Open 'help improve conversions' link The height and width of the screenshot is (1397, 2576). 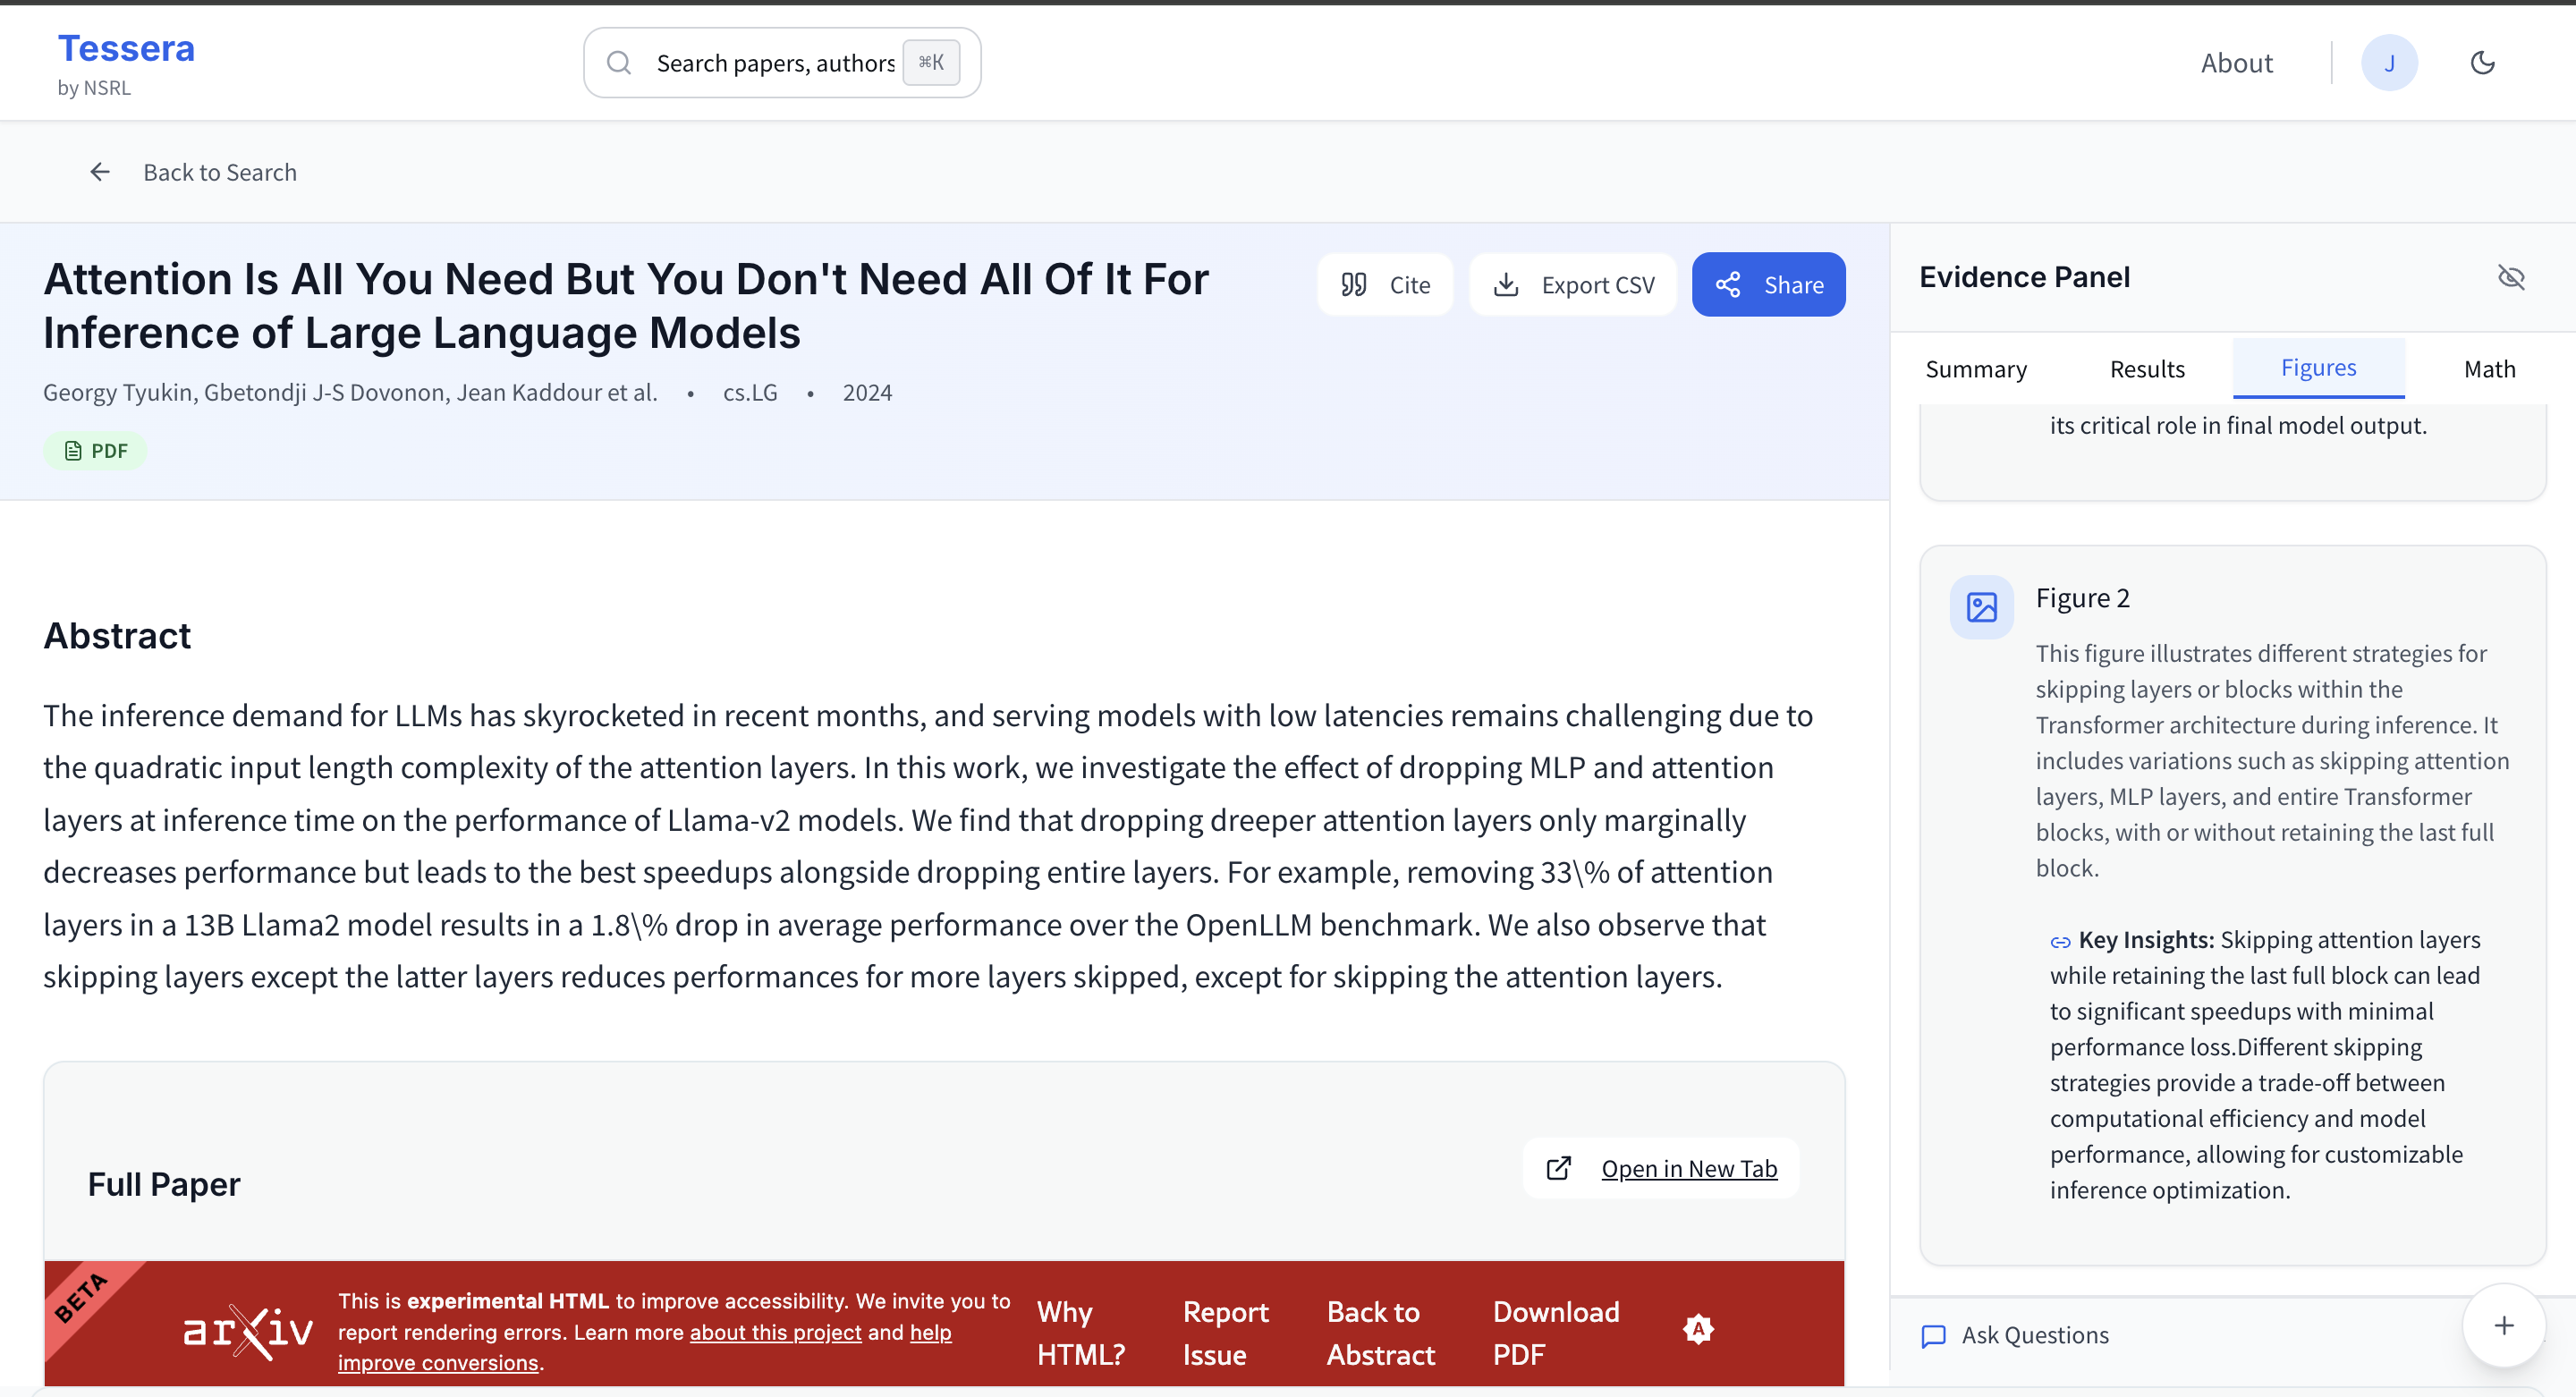pyautogui.click(x=644, y=1347)
